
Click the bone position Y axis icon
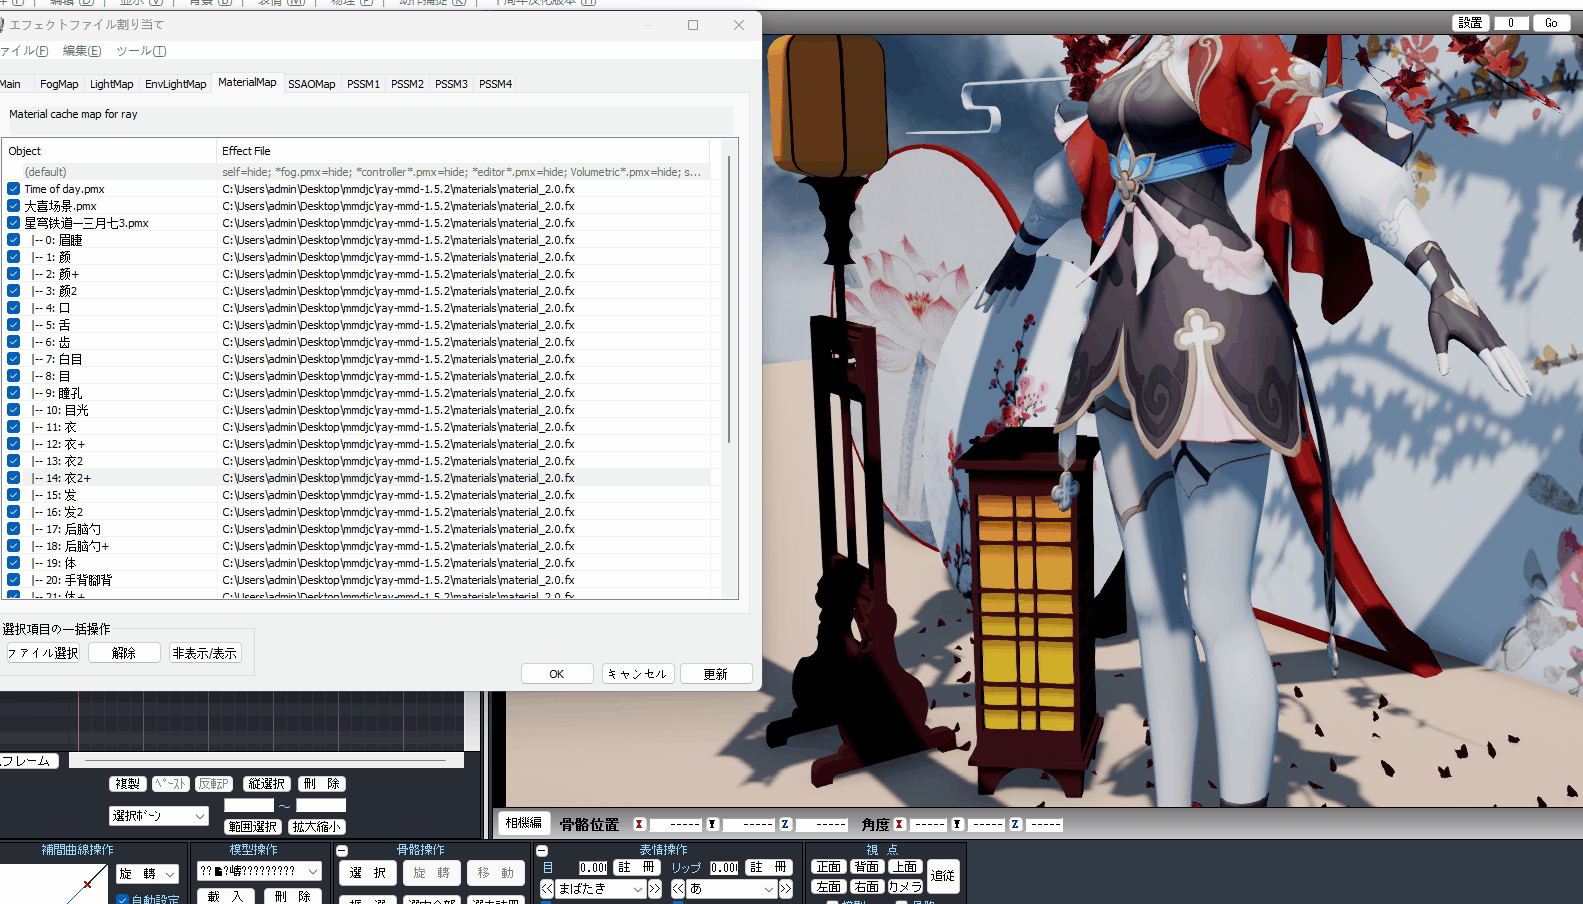tap(712, 825)
